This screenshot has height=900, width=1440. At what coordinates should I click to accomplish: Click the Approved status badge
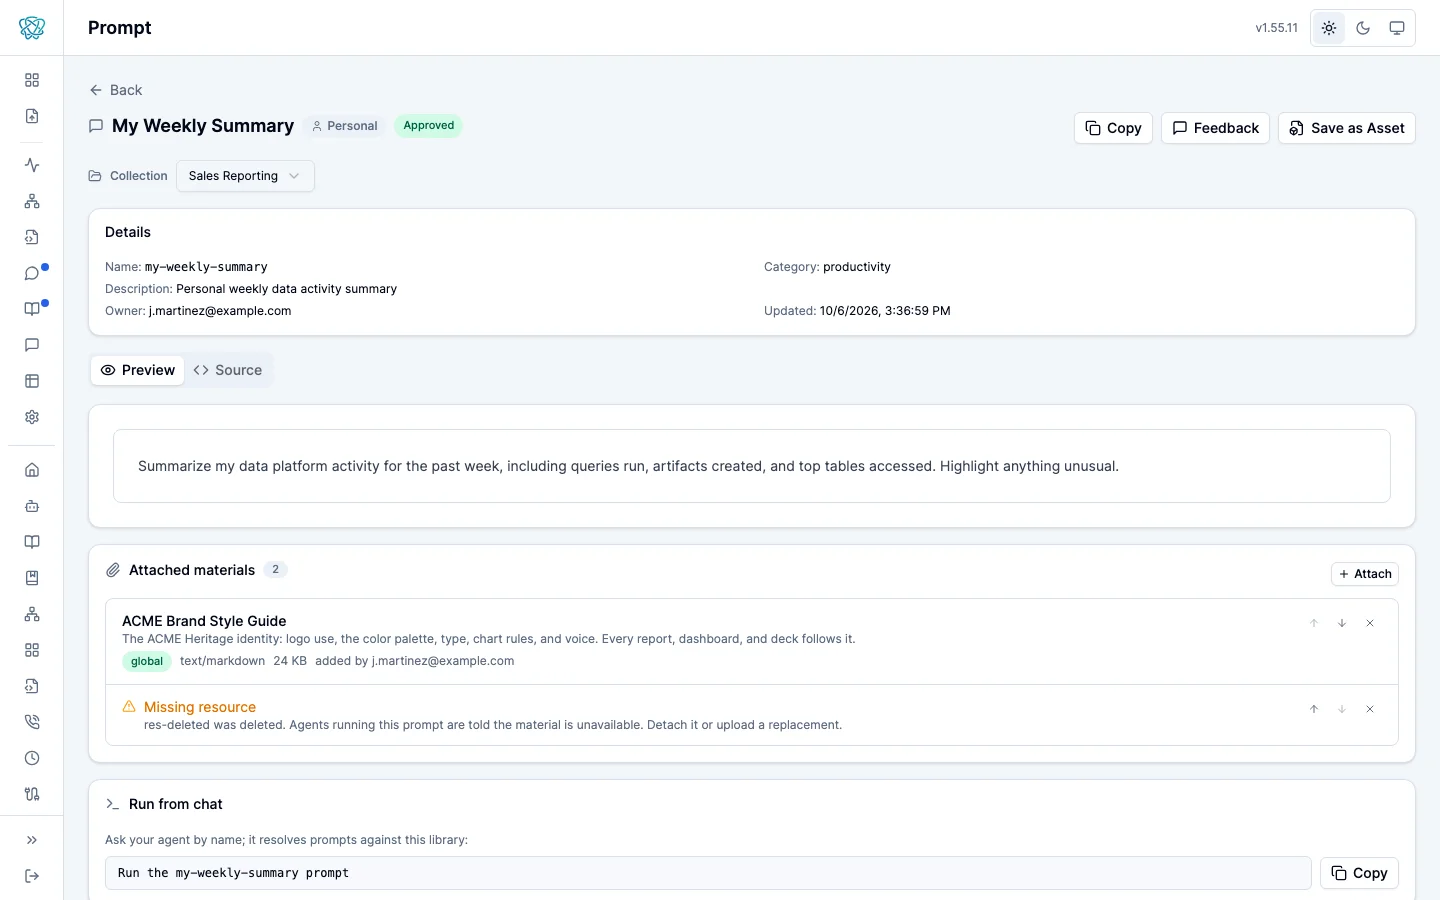coord(428,126)
